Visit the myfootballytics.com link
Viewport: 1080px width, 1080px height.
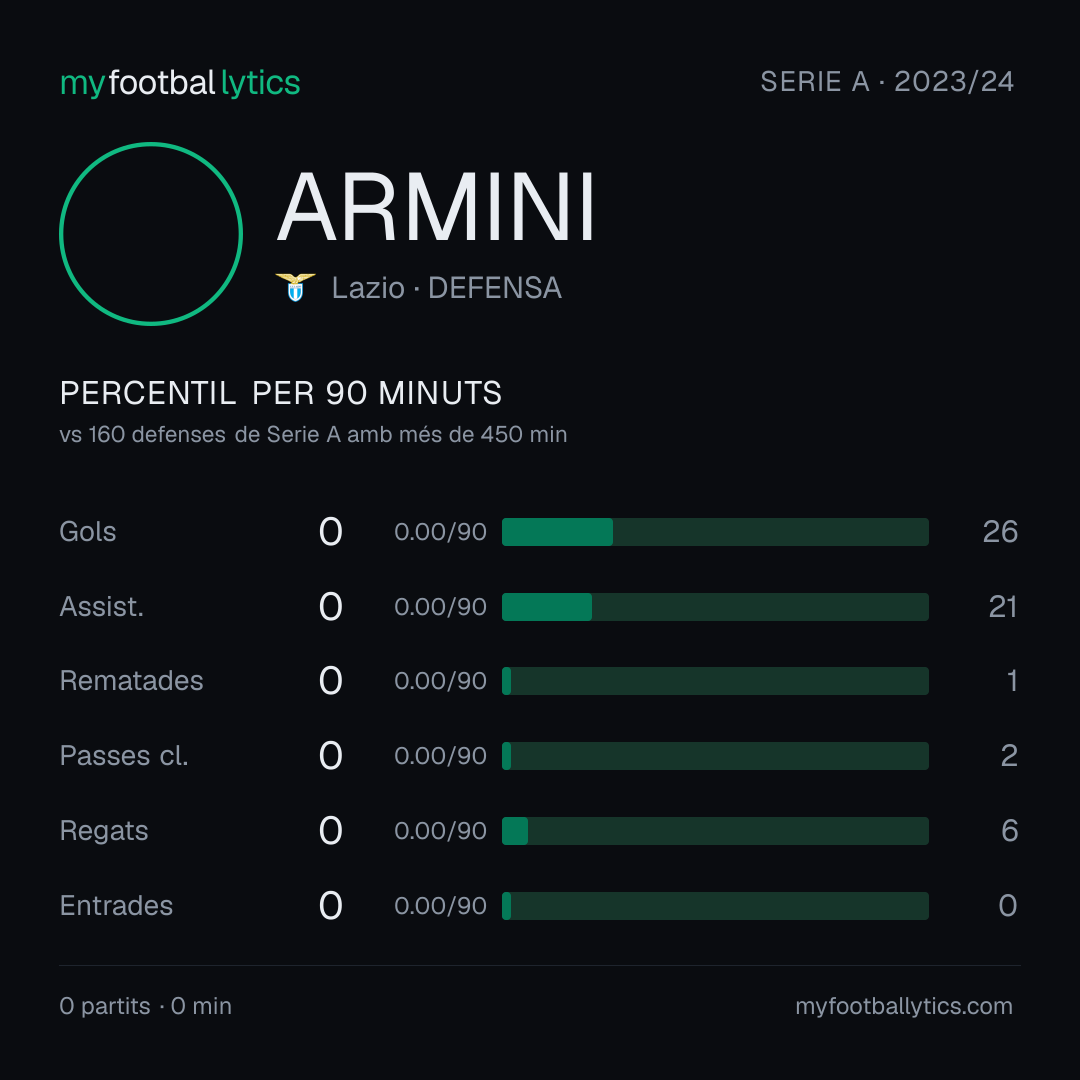click(x=904, y=1006)
